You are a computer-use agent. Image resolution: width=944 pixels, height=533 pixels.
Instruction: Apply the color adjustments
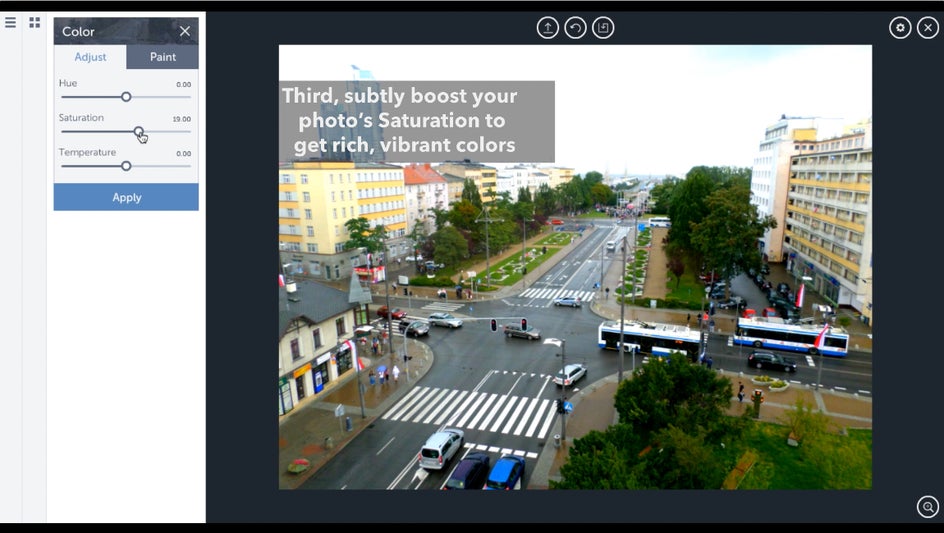126,197
